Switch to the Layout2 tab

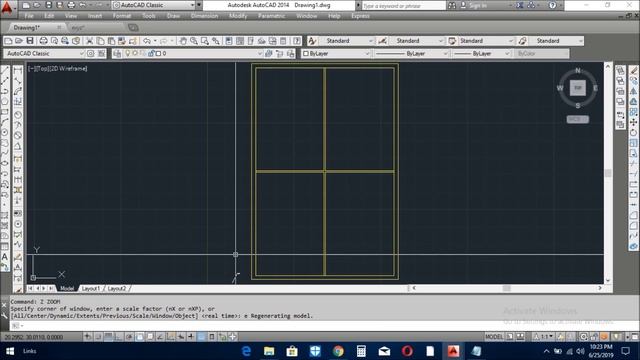[117, 289]
